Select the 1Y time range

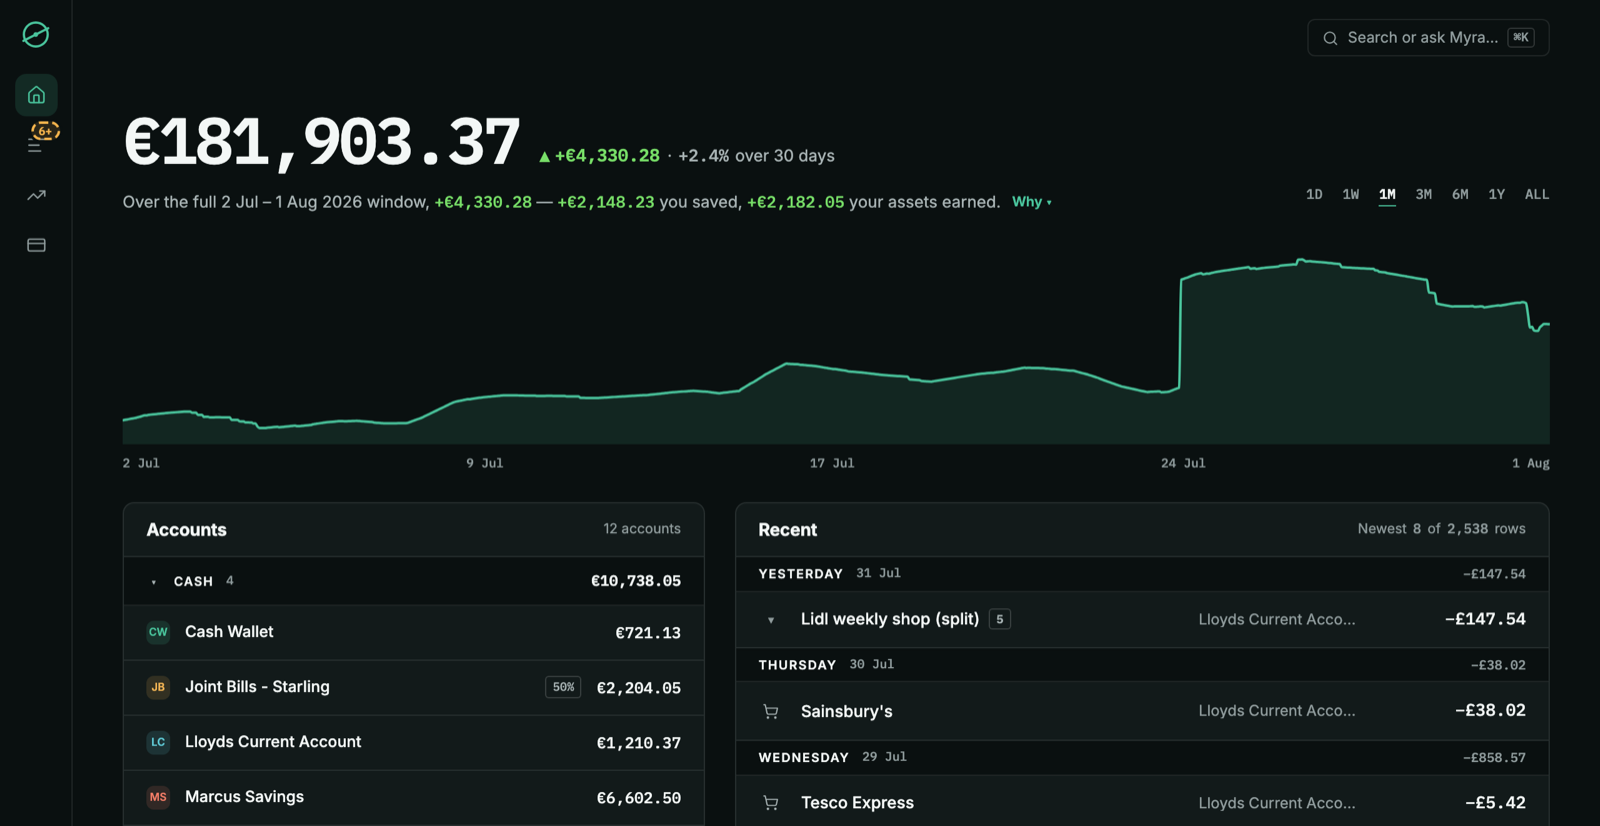coord(1496,194)
